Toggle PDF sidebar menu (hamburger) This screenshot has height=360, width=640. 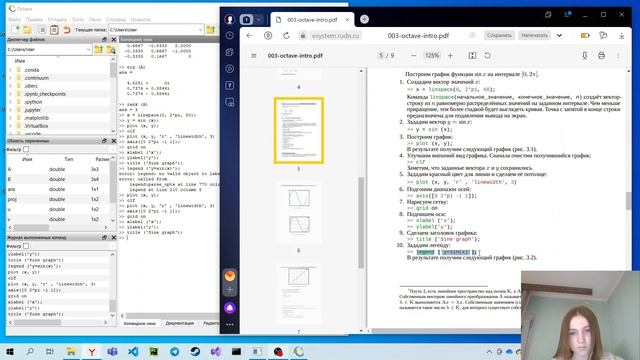click(253, 56)
